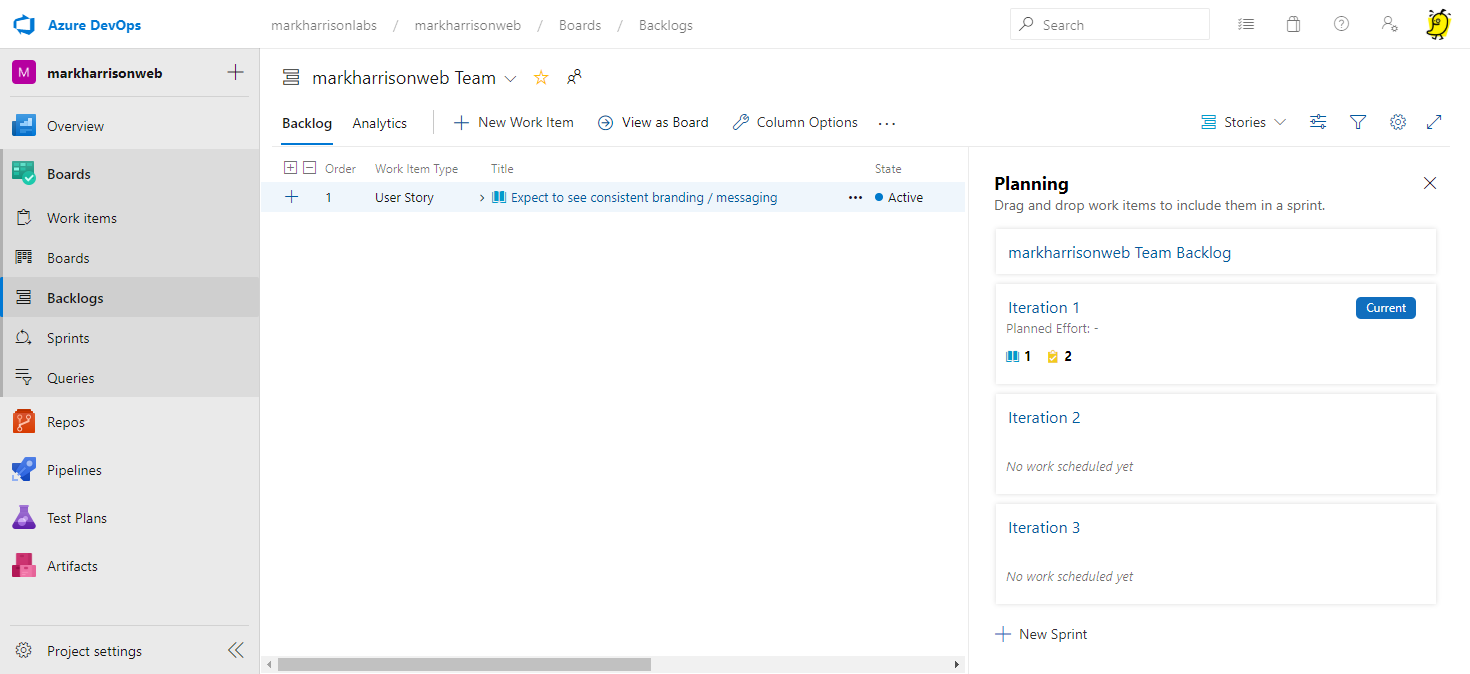The image size is (1470, 674).
Task: Expand the user story row chevron
Action: coord(482,198)
